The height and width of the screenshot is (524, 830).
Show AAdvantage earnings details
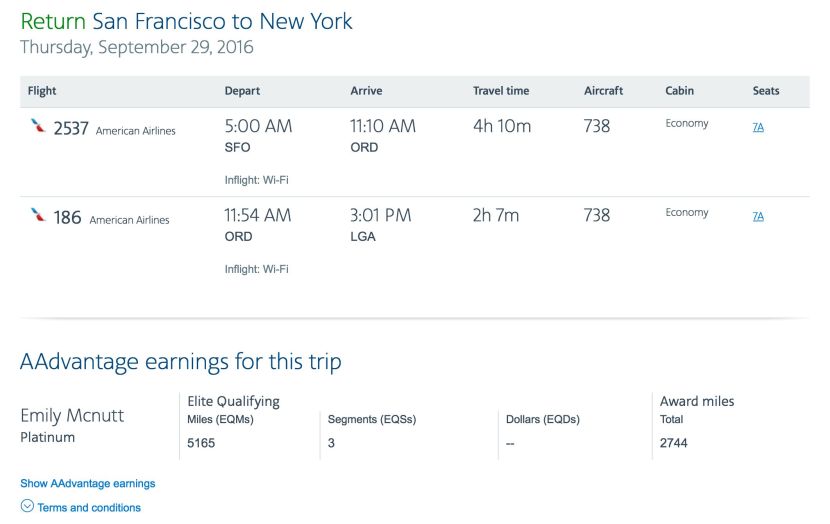88,483
